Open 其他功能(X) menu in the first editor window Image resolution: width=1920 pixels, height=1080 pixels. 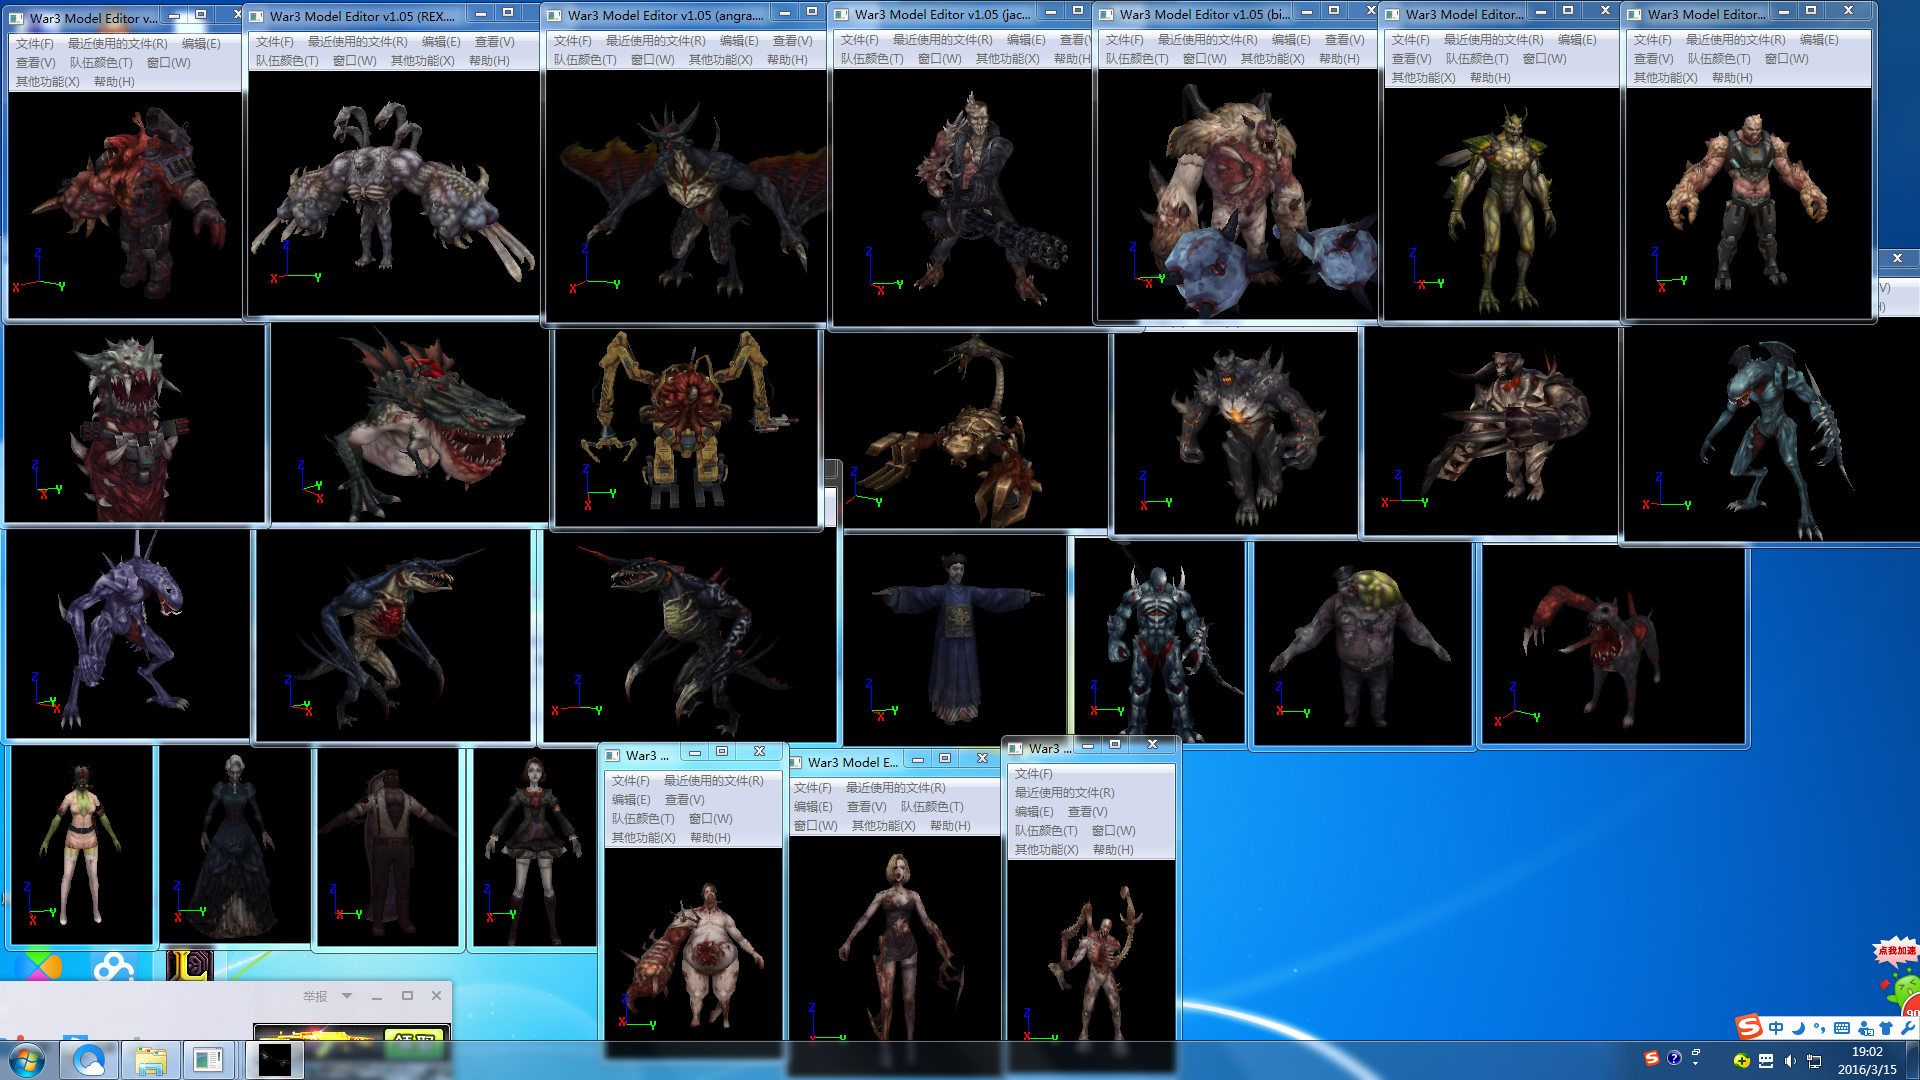47,82
